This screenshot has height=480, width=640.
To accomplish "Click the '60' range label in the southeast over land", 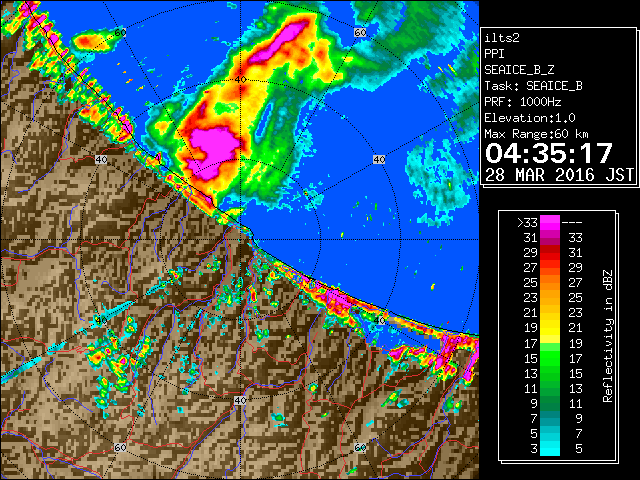I will coord(360,447).
